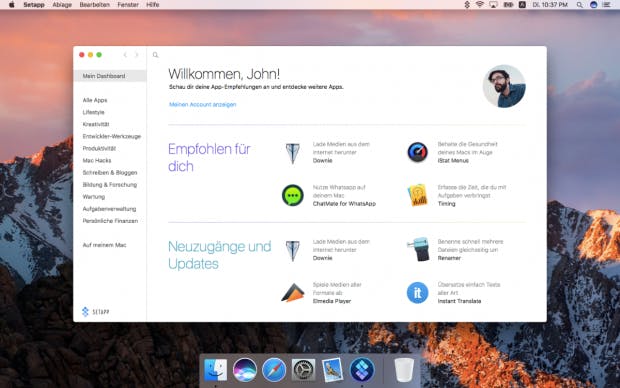The image size is (620, 388).
Task: Open Notification Center icon in menu bar
Action: tap(606, 5)
